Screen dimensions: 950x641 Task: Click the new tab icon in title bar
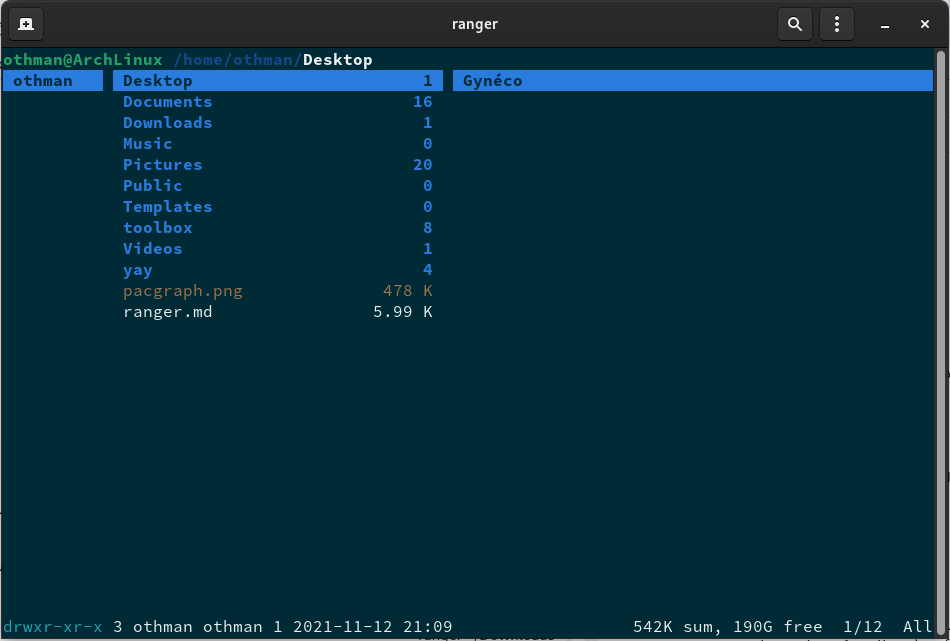click(x=26, y=24)
